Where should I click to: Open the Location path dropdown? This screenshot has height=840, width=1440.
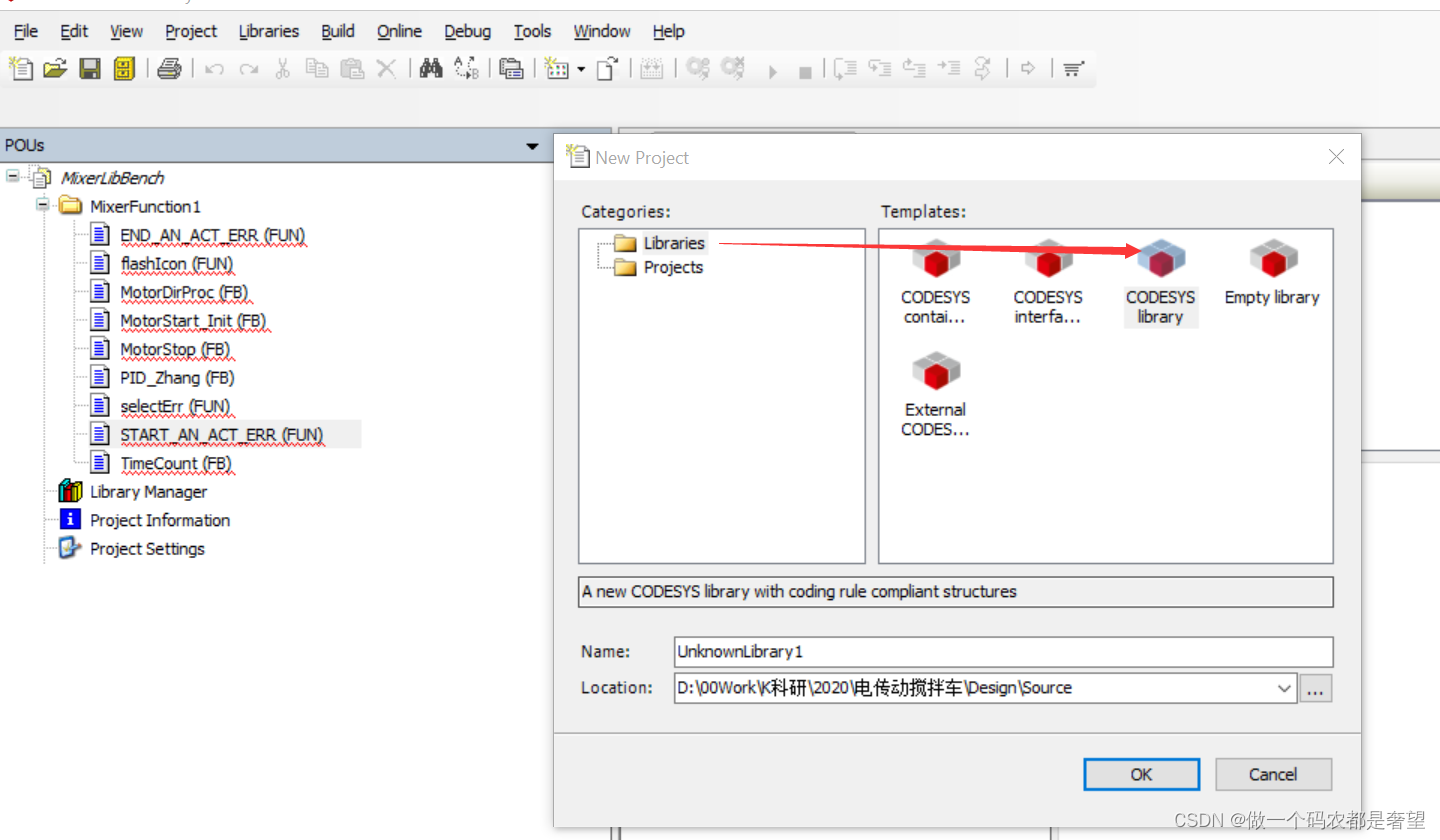click(x=1285, y=688)
